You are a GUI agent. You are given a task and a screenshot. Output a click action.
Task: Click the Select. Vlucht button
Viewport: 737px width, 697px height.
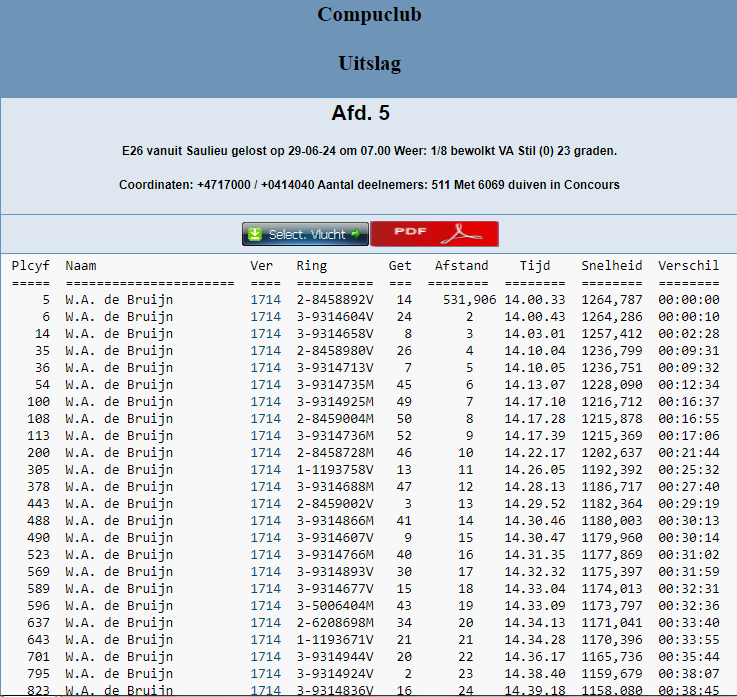305,234
